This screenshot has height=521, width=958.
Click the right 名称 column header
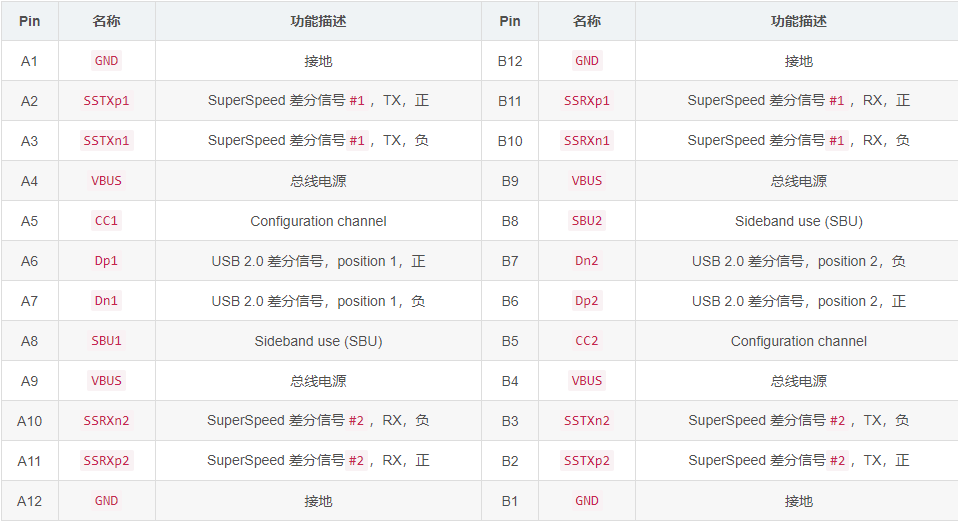587,21
